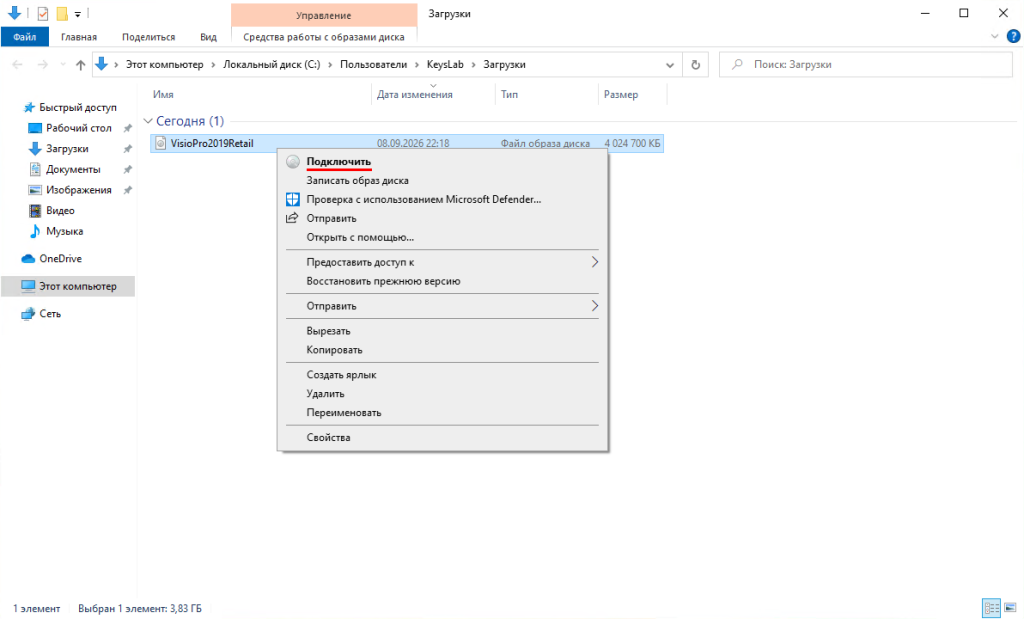Open Свойства from context menu
Viewport: 1024px width, 619px height.
[x=443, y=437]
